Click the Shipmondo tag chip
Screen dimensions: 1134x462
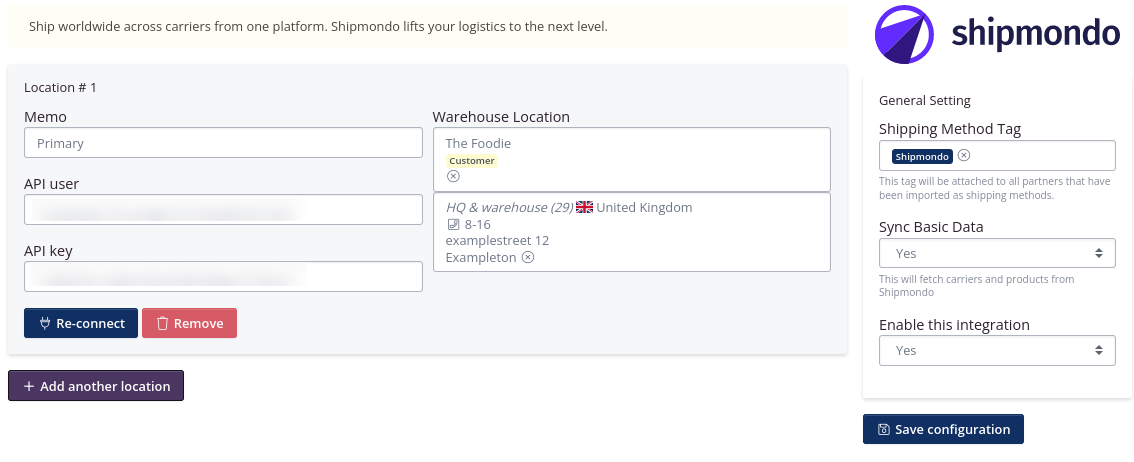point(921,156)
